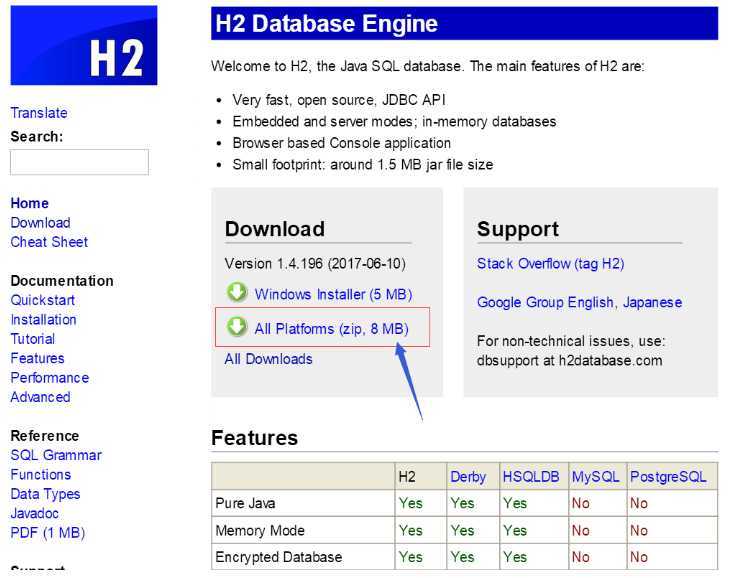738x578 pixels.
Task: Click green download icon beside Windows Installer
Action: (x=237, y=292)
